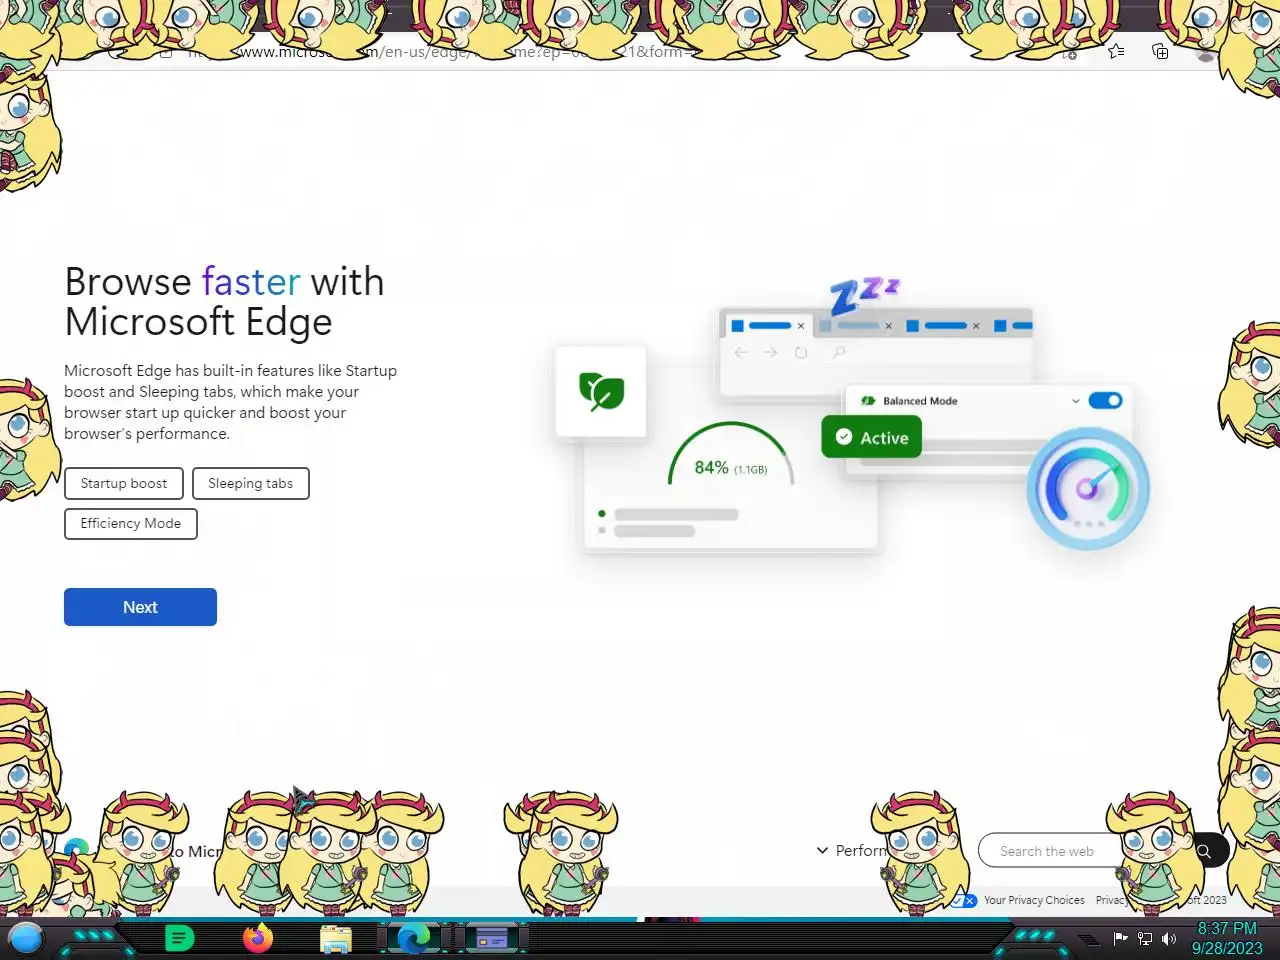Click the Action Center flag tray icon
Viewport: 1280px width, 960px height.
click(x=1120, y=939)
